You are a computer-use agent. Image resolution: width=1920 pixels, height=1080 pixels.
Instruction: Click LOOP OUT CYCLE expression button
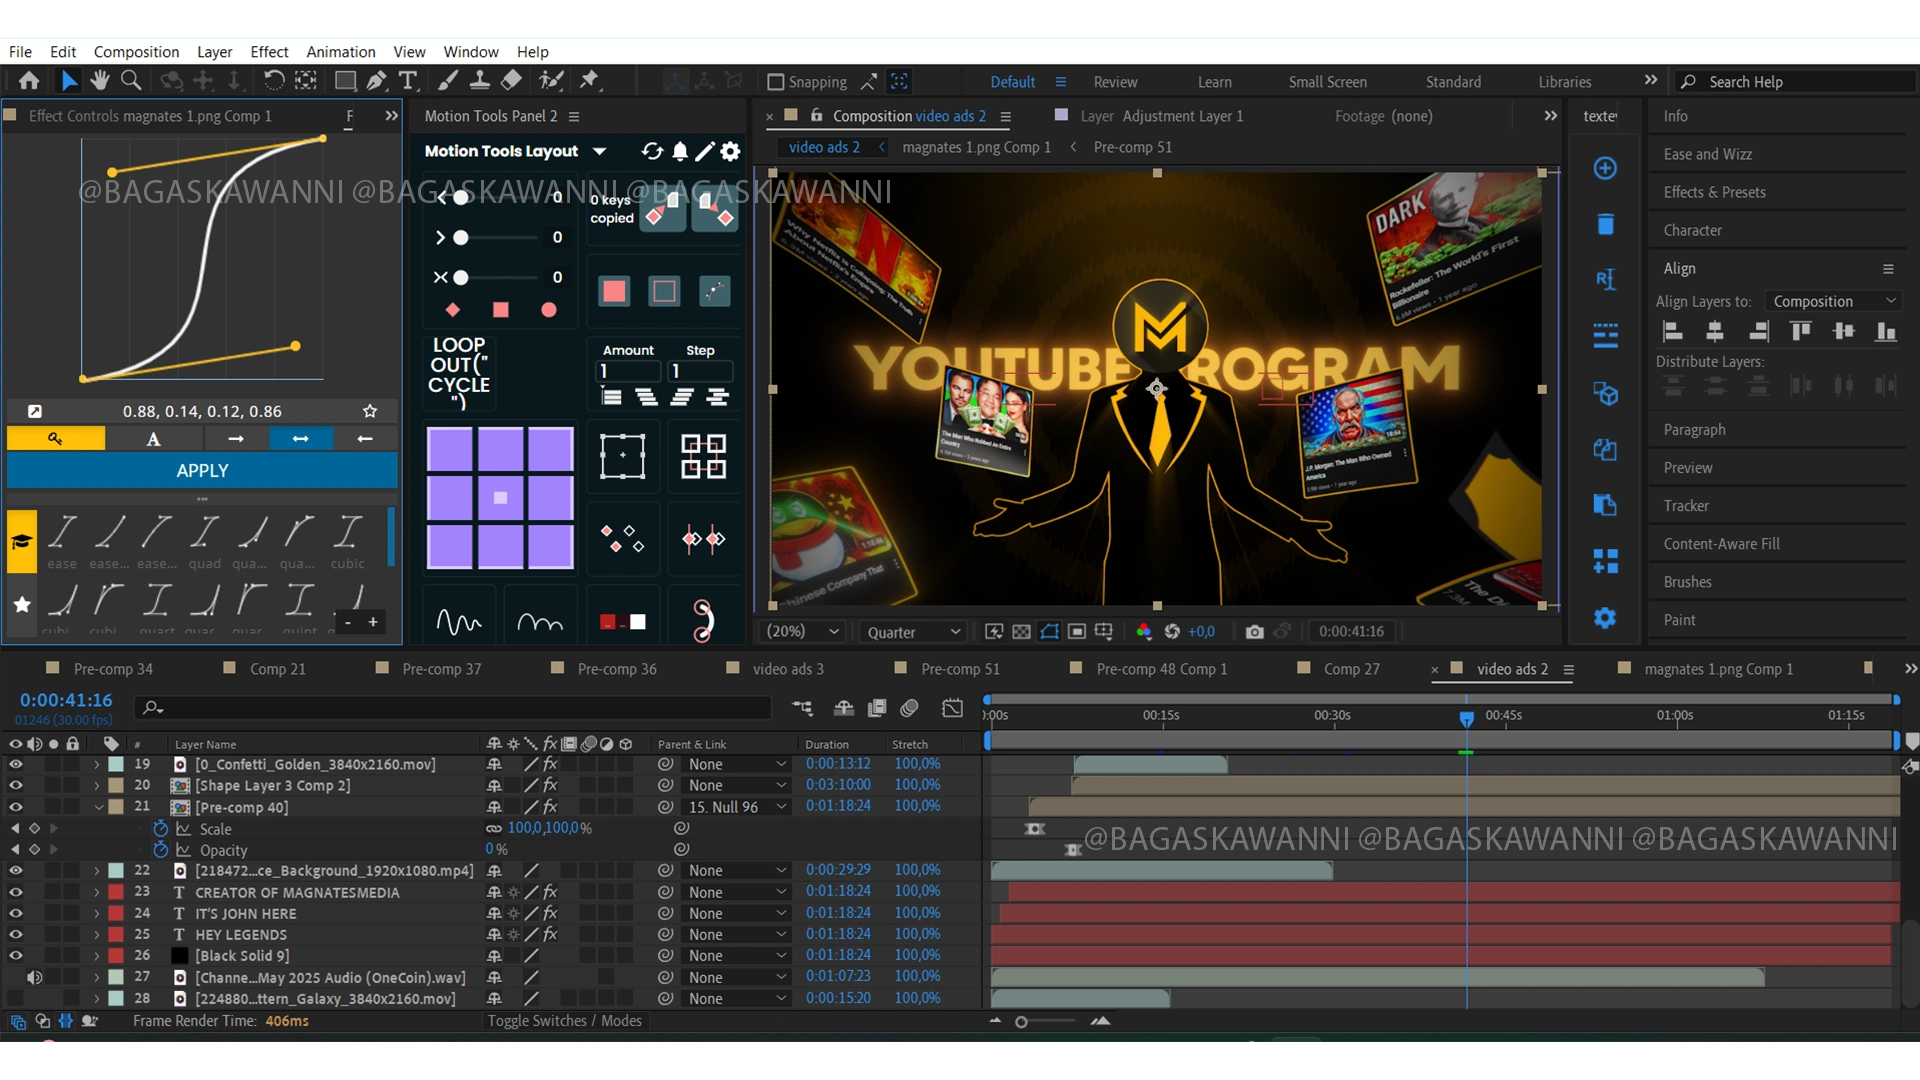[x=459, y=373]
